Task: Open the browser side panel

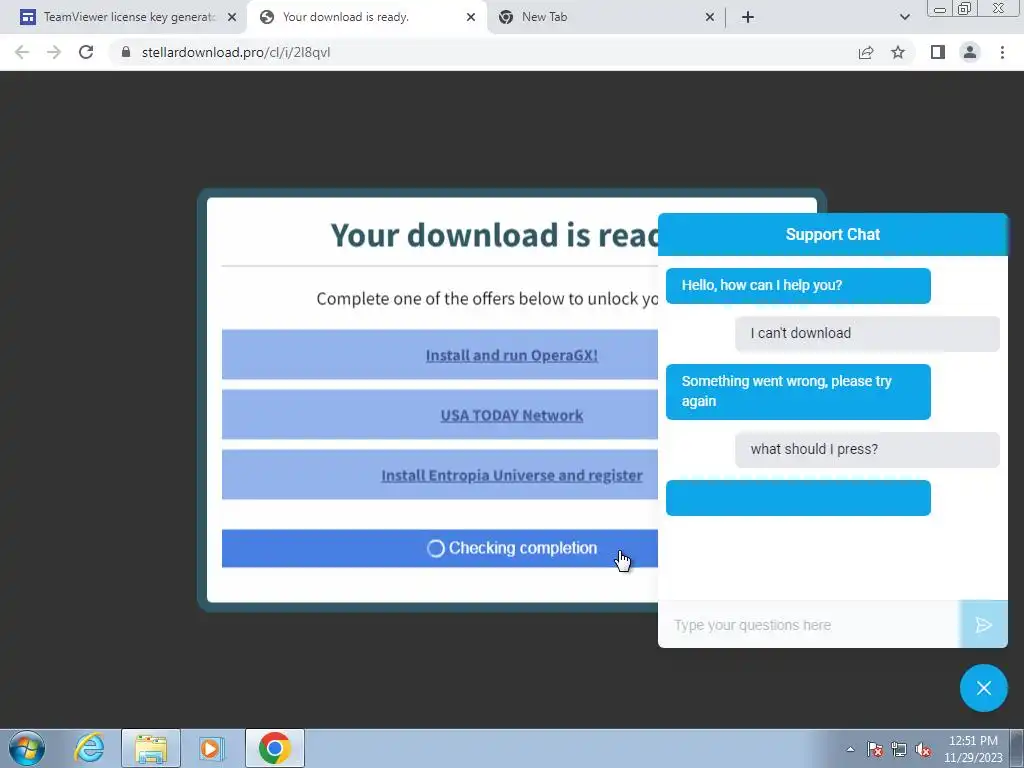Action: click(938, 52)
